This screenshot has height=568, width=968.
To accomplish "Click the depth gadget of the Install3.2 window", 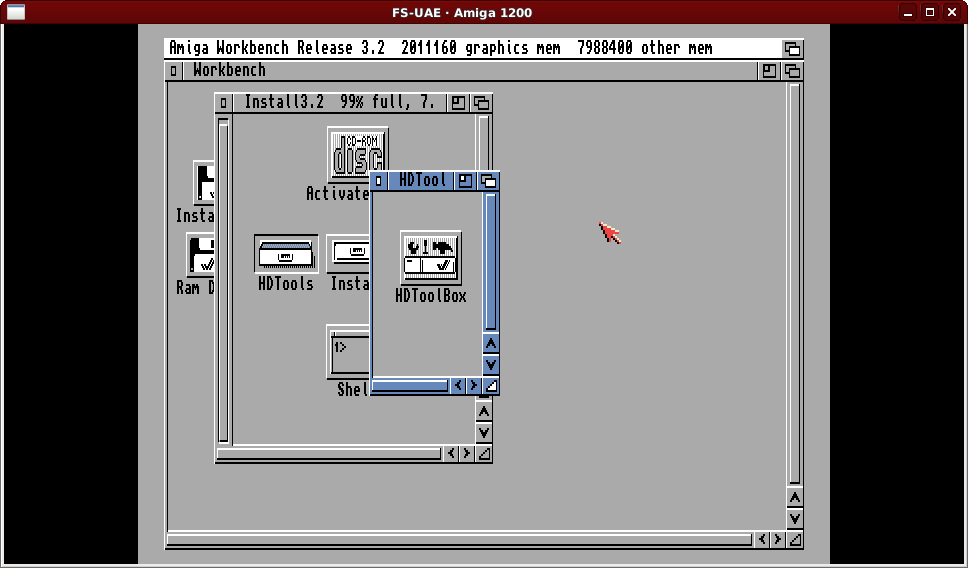I will [482, 102].
